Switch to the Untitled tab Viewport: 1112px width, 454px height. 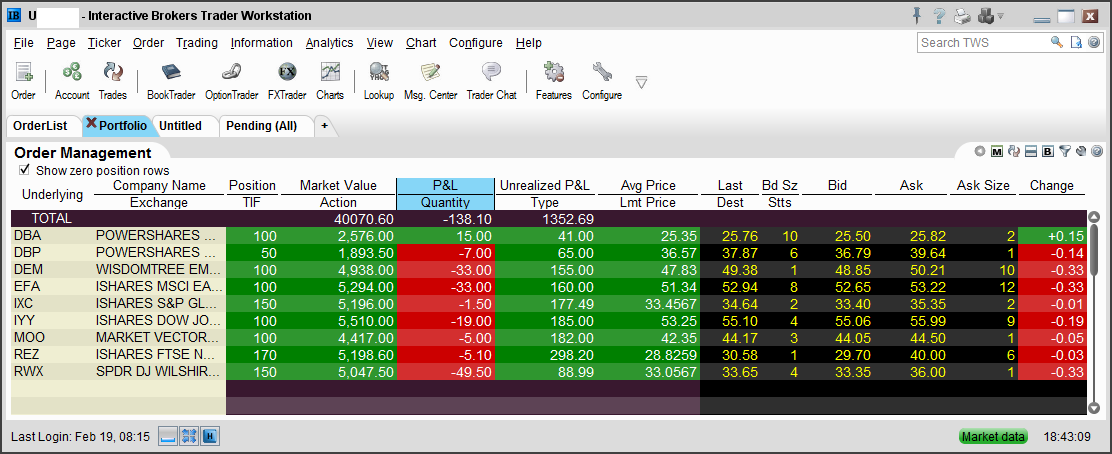point(180,126)
